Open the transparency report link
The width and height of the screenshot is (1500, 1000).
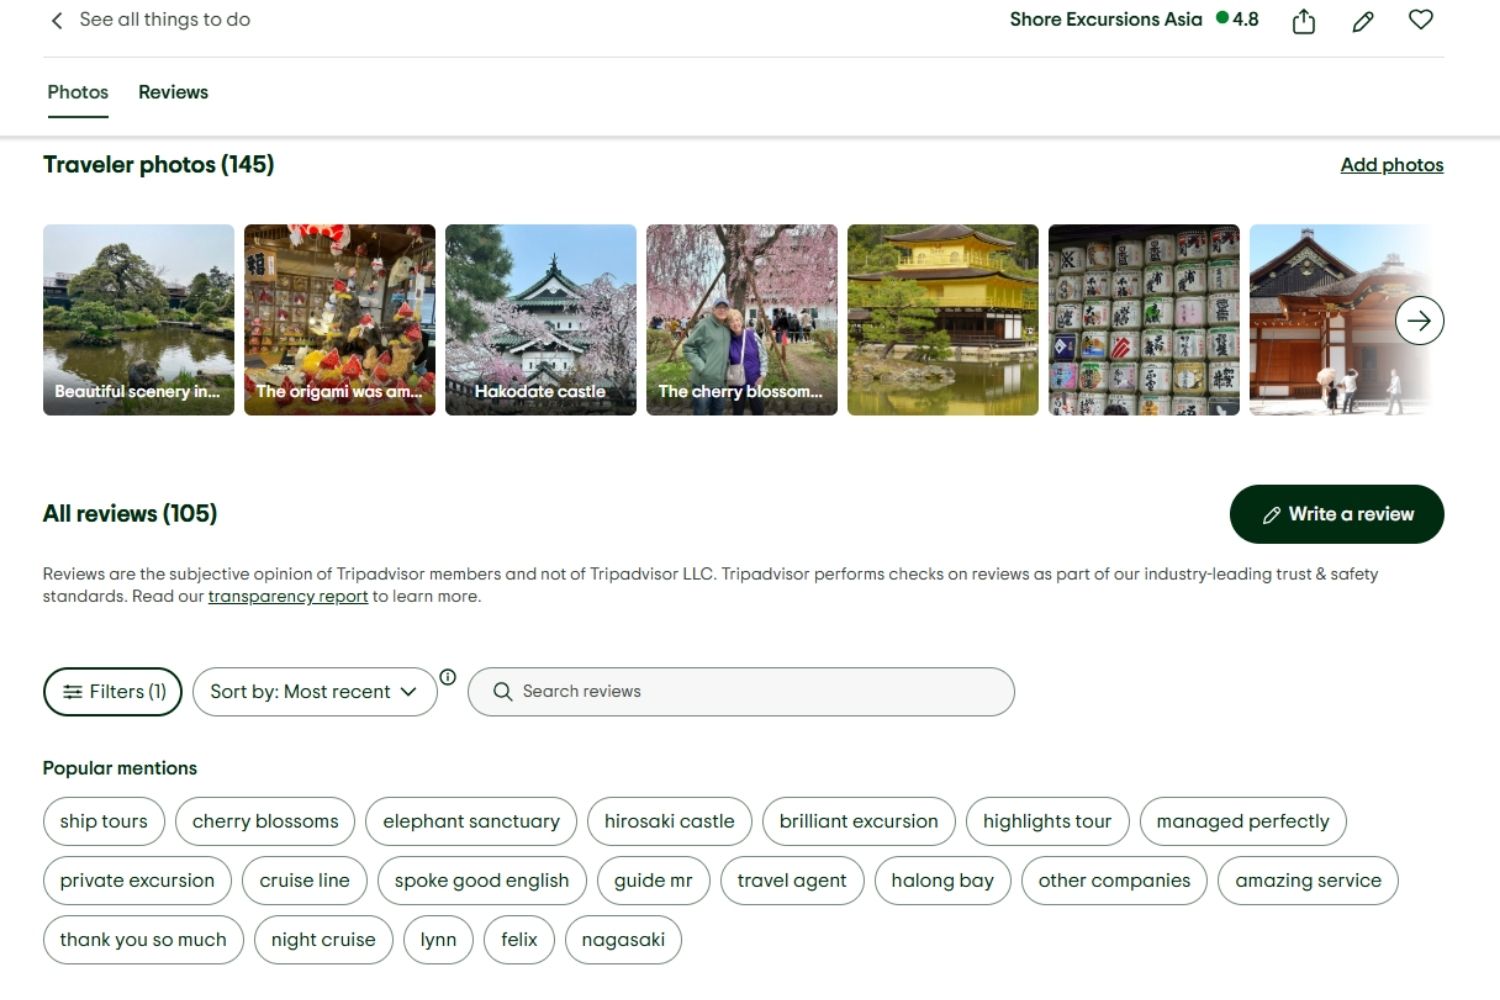[x=287, y=595]
